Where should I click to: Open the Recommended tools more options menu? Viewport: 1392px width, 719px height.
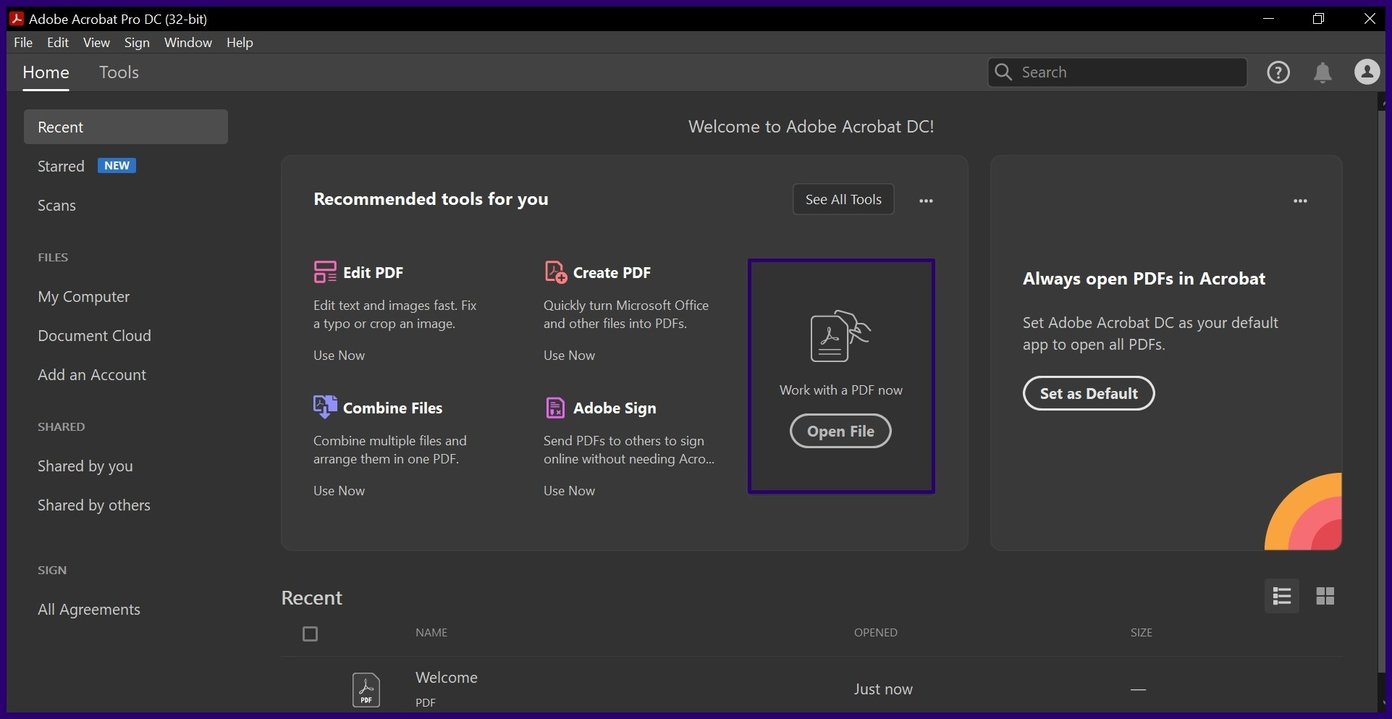pyautogui.click(x=926, y=201)
